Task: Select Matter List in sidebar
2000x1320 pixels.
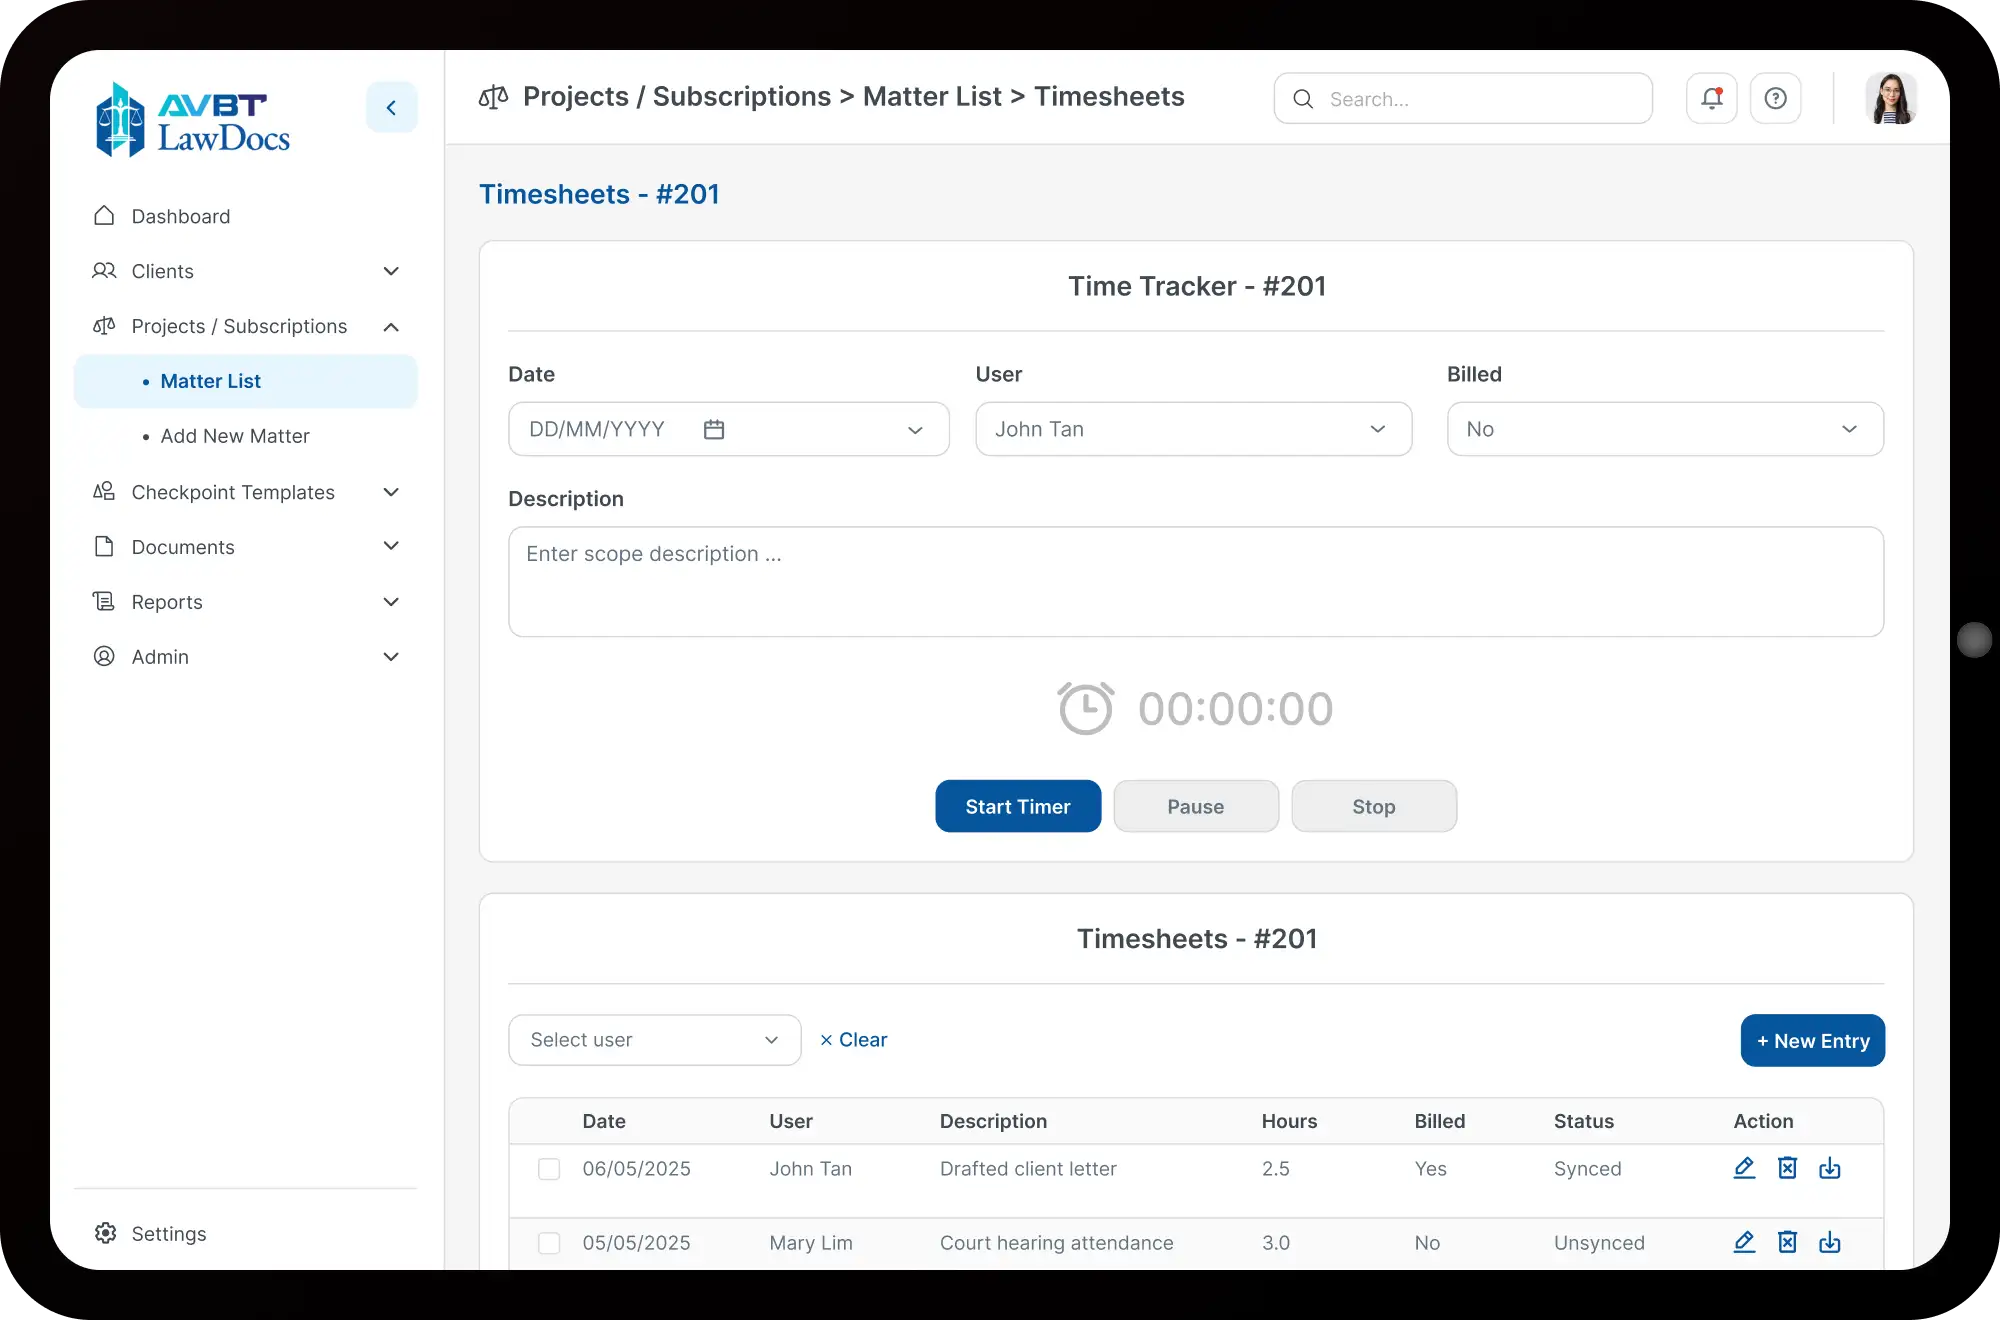Action: 246,381
